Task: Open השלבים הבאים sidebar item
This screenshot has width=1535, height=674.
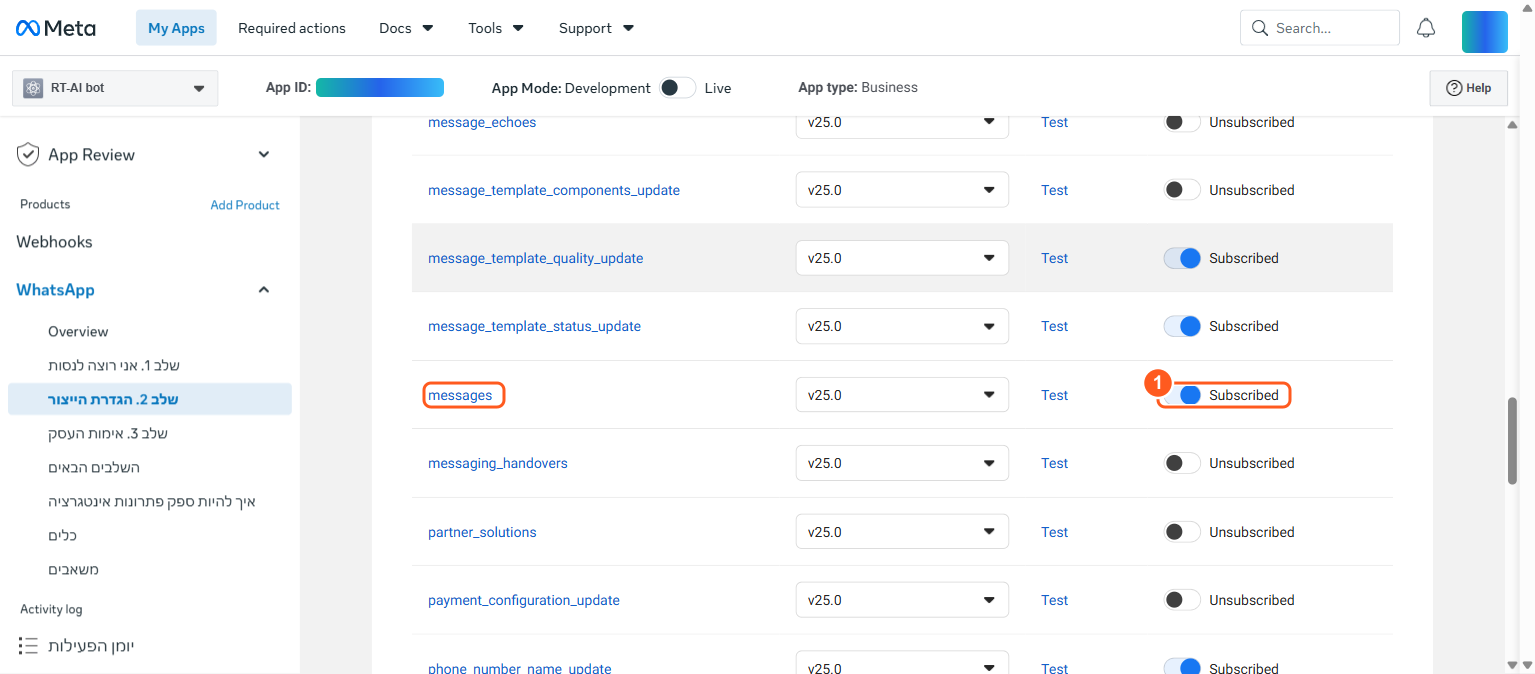Action: pyautogui.click(x=94, y=467)
